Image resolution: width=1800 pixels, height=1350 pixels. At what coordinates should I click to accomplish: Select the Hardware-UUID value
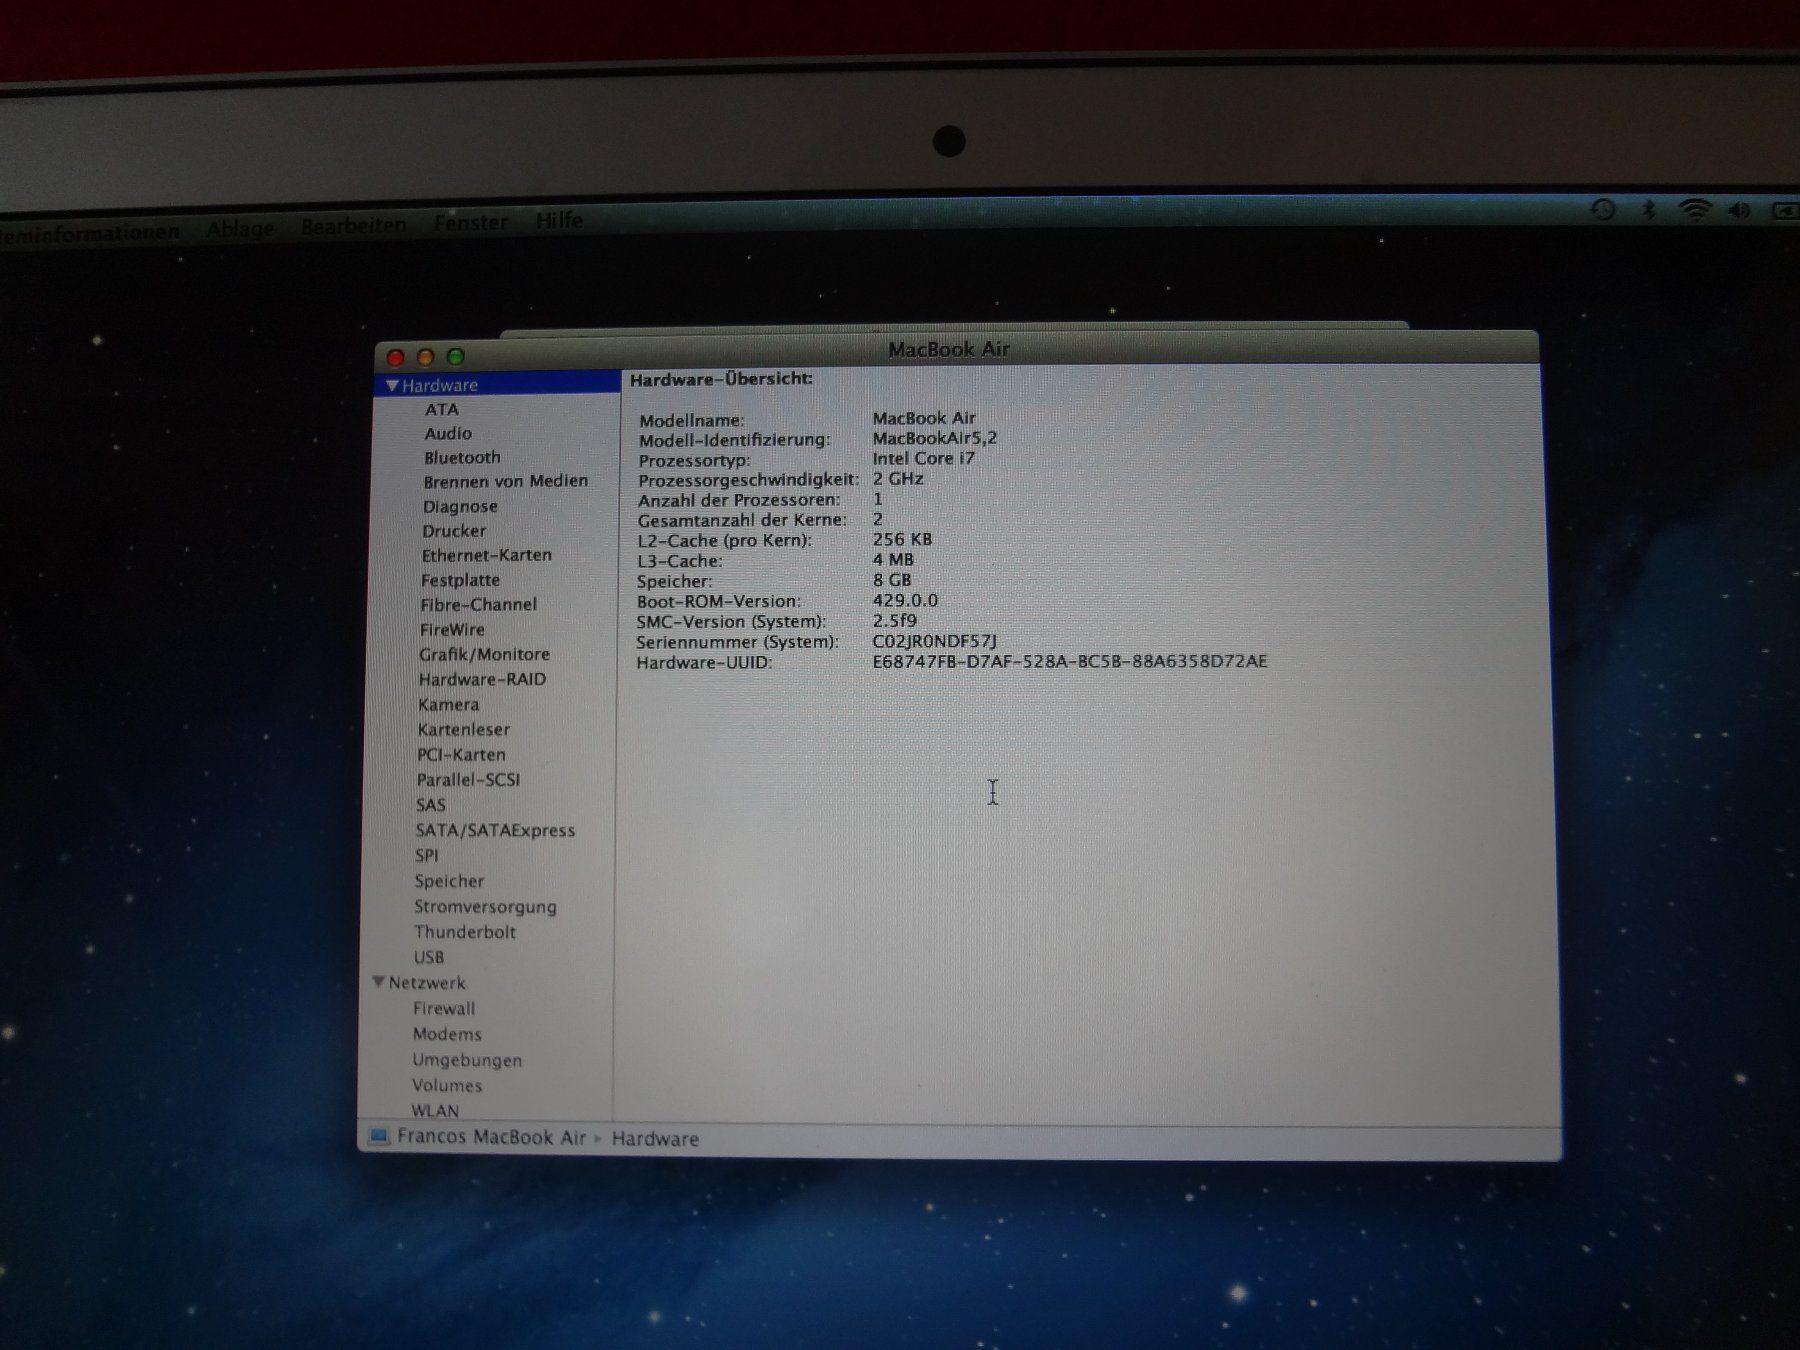coord(1070,661)
